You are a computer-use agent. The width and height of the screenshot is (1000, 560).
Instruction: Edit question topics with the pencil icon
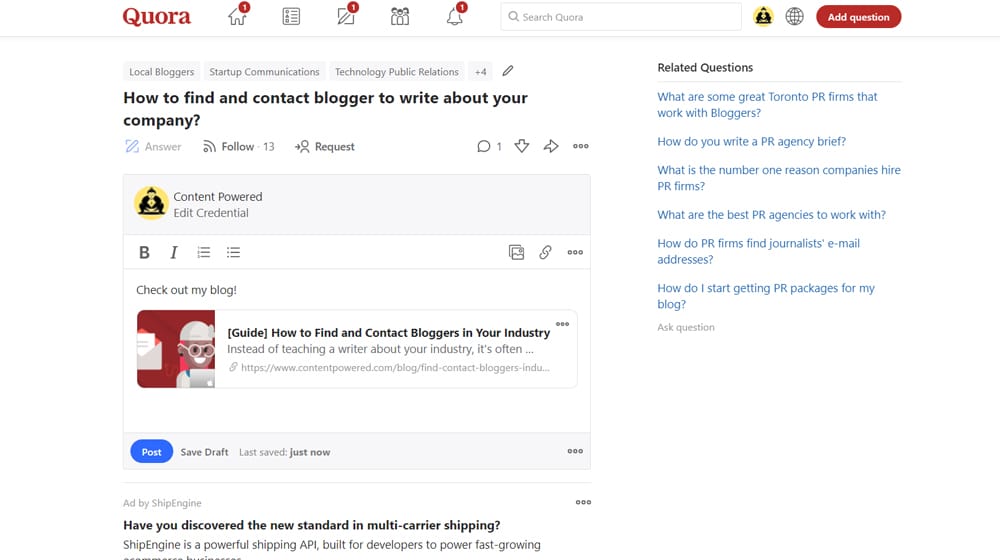(x=508, y=71)
